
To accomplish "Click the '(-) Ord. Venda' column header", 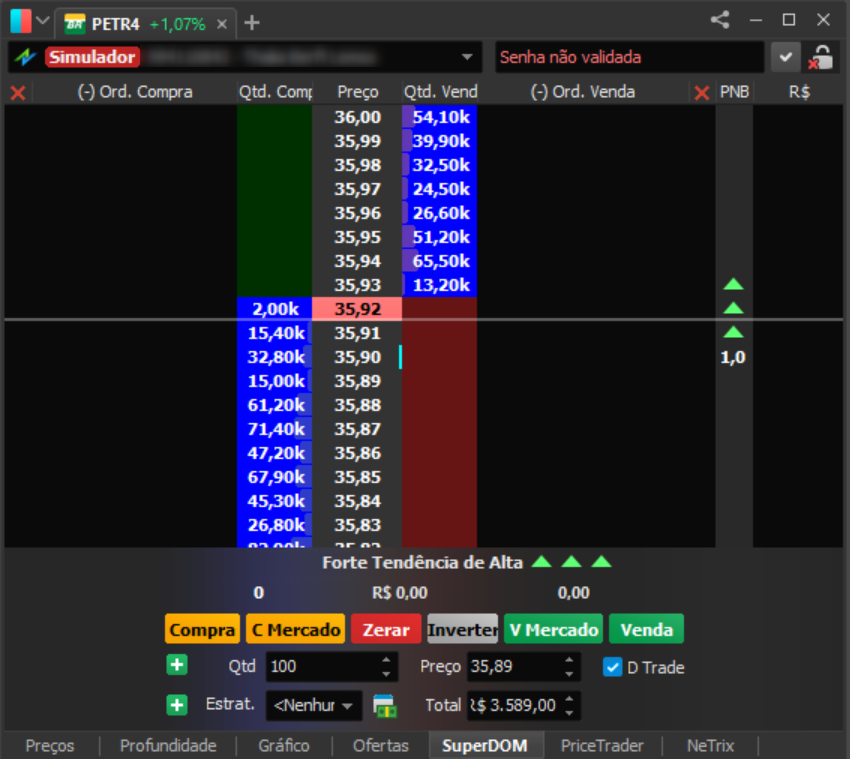I will click(583, 92).
